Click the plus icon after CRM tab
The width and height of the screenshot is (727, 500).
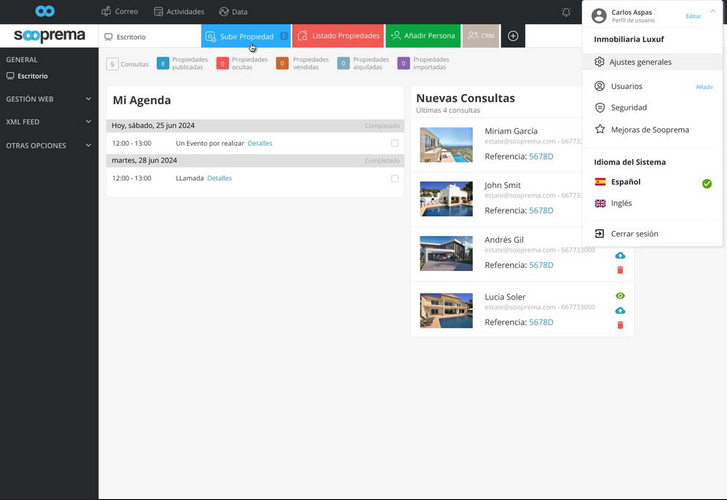coord(512,36)
